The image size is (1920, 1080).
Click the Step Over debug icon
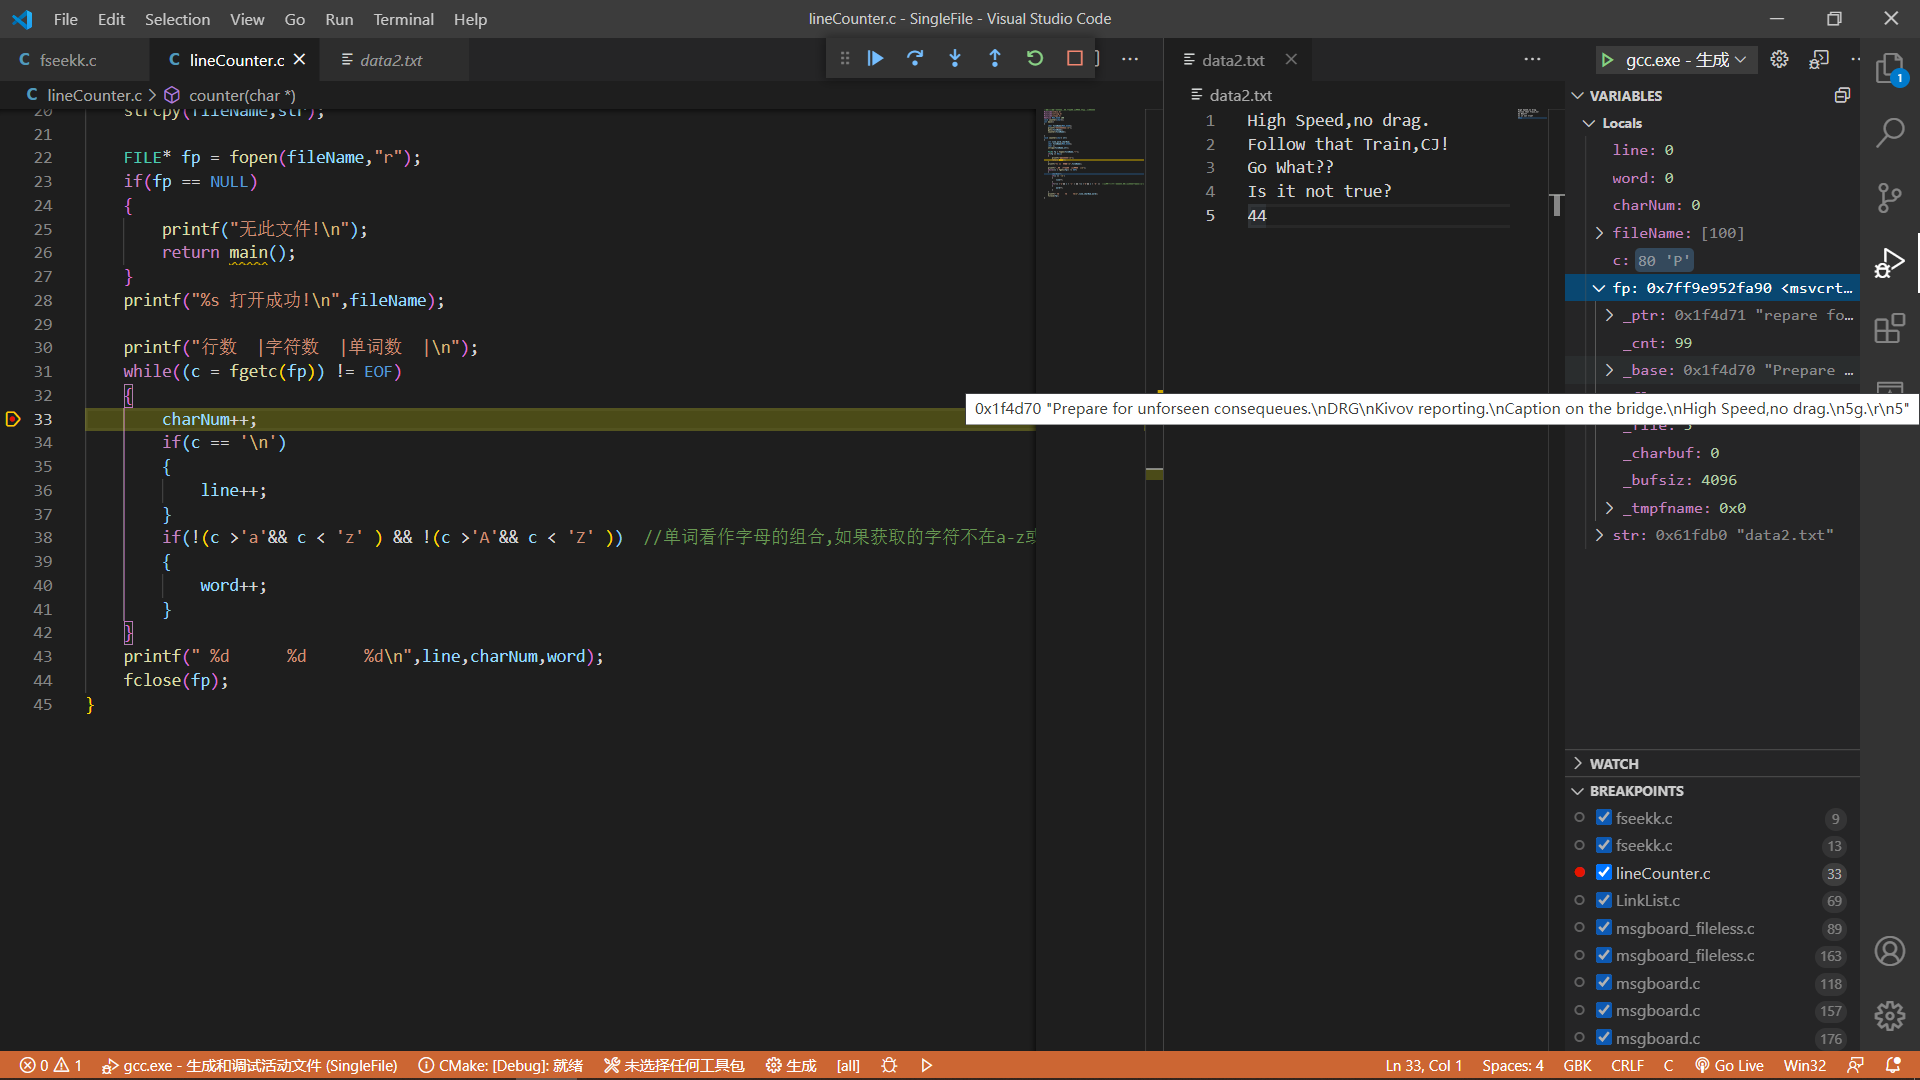(x=915, y=59)
